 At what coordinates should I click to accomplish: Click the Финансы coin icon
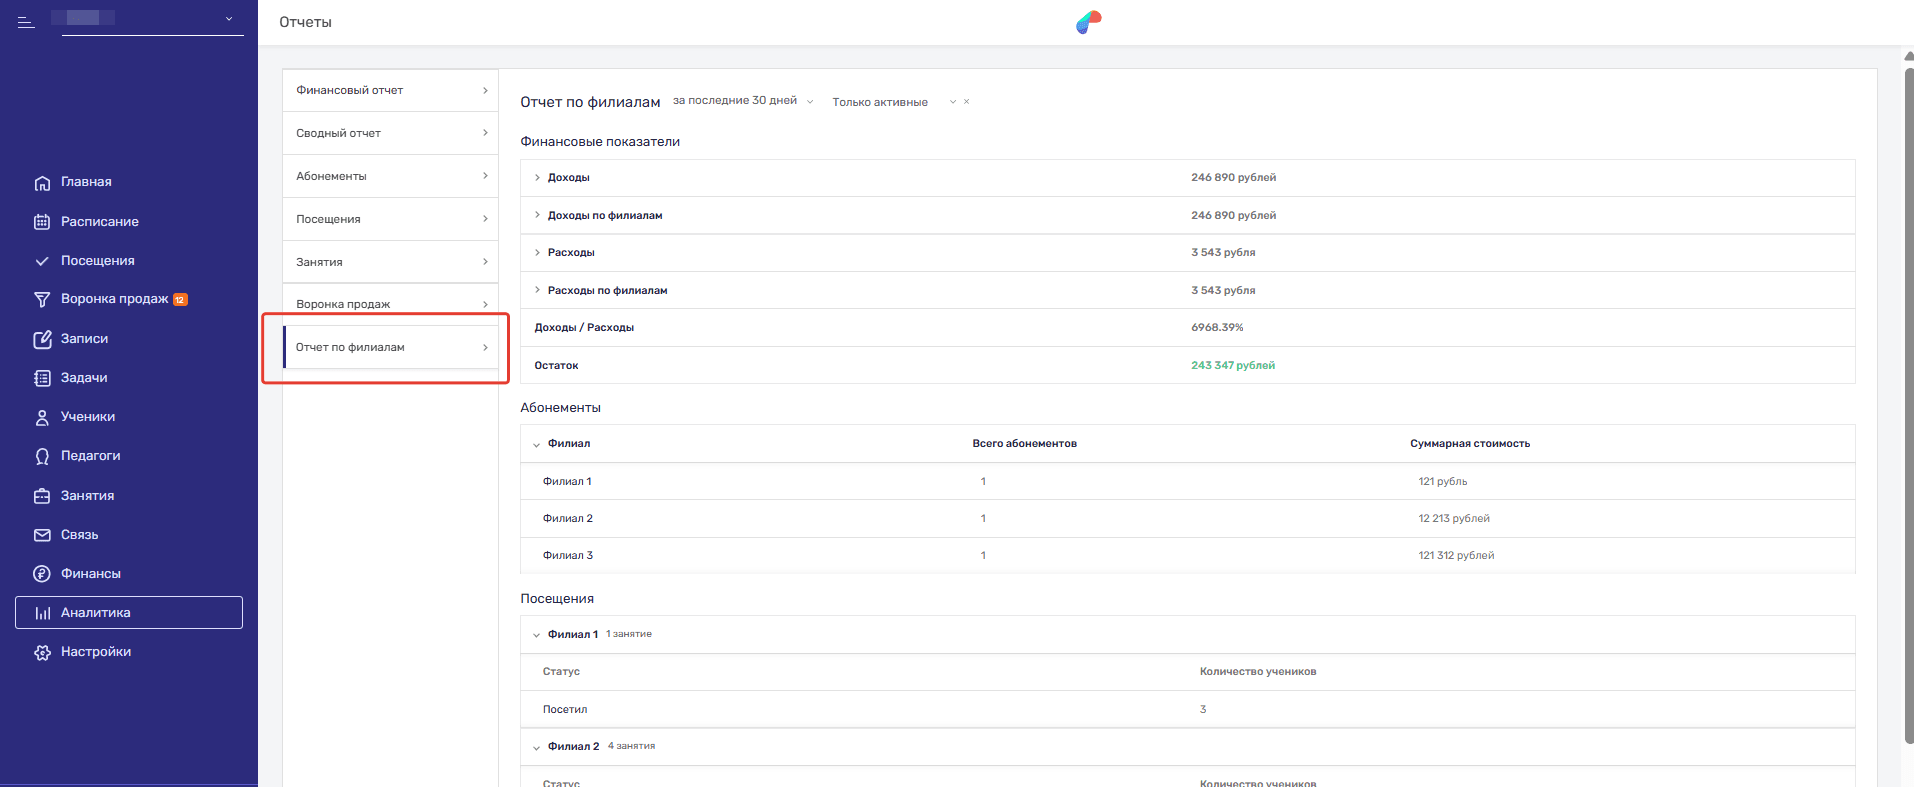pos(42,574)
